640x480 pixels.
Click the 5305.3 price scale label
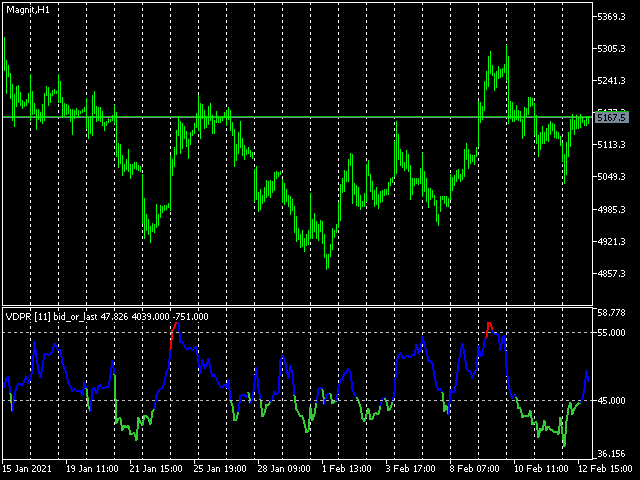[611, 49]
